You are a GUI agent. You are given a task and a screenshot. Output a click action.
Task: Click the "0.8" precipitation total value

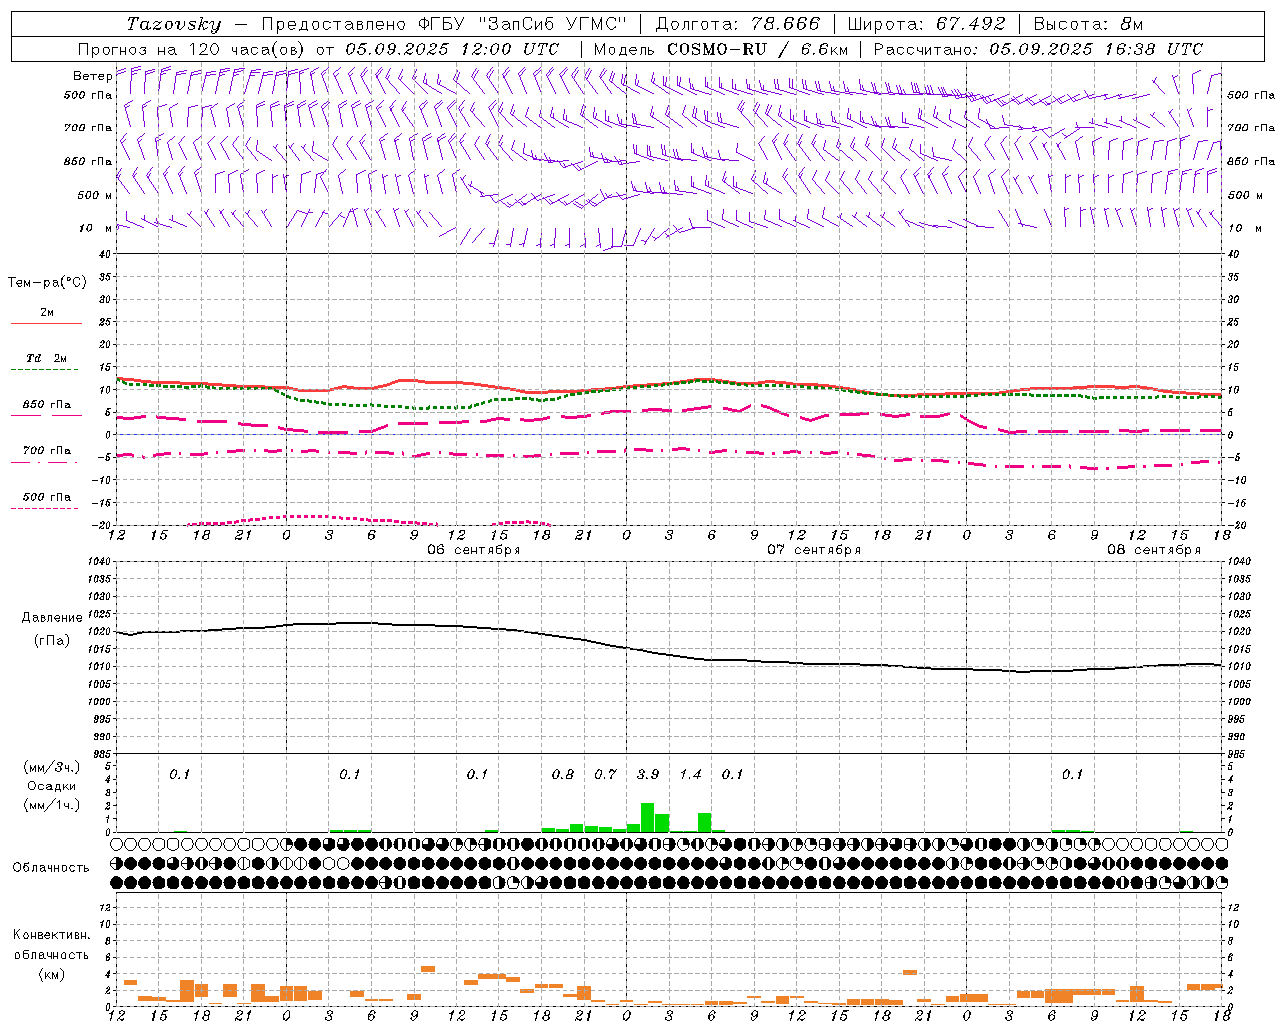click(x=563, y=775)
